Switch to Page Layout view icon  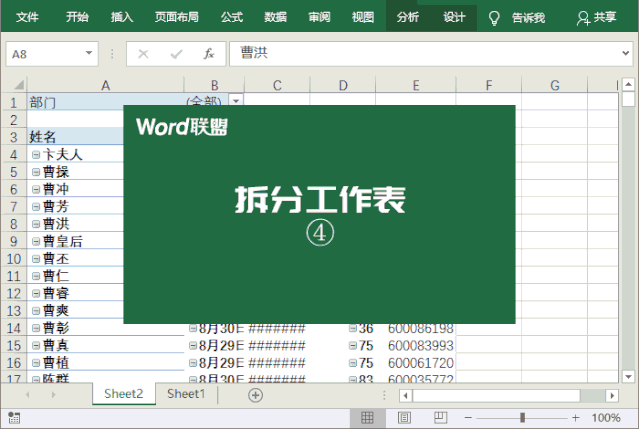coord(404,417)
